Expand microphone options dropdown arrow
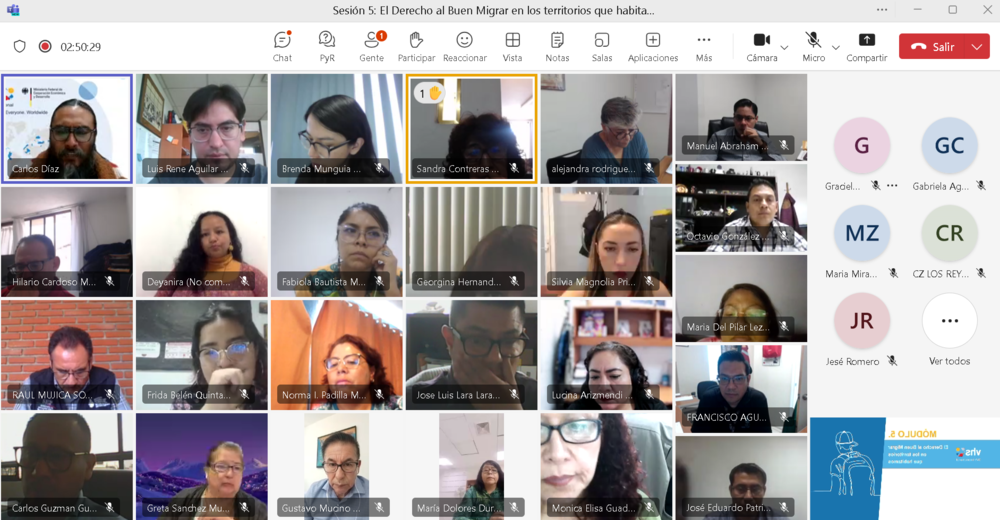This screenshot has height=520, width=1000. [x=836, y=47]
